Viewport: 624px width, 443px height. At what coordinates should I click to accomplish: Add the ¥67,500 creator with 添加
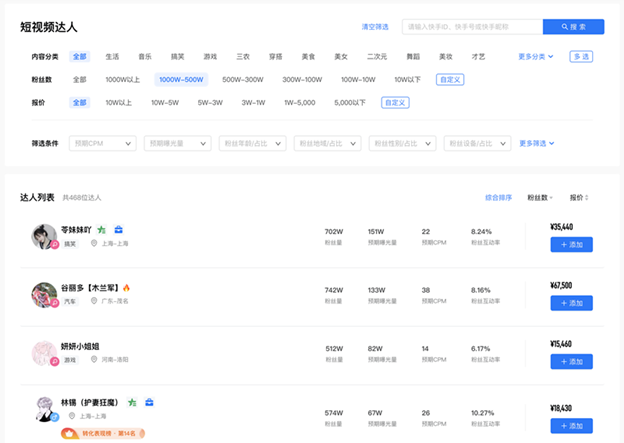click(571, 303)
